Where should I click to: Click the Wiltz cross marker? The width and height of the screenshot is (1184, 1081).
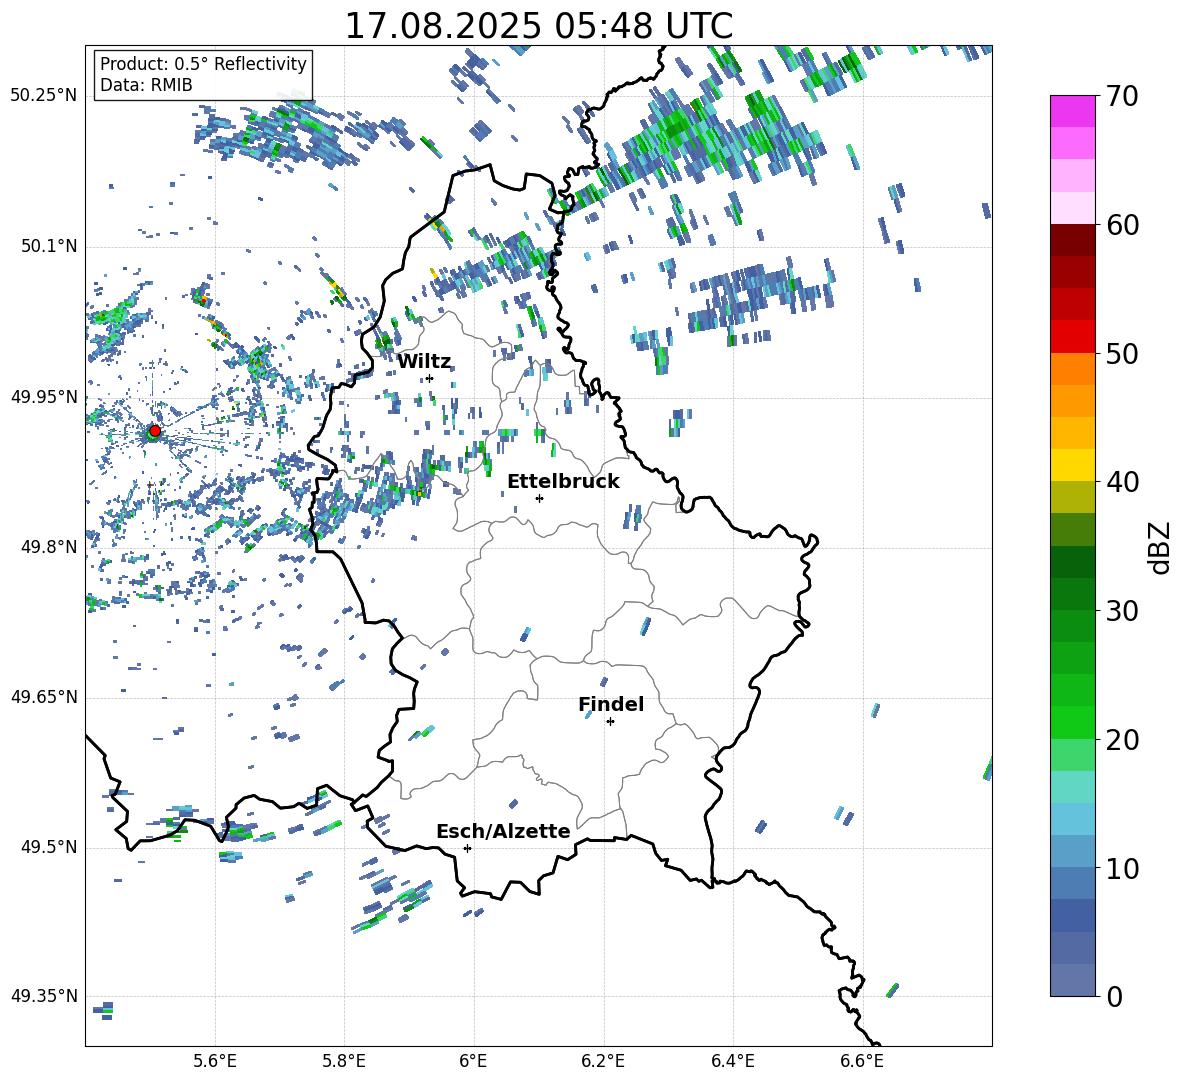pos(430,378)
